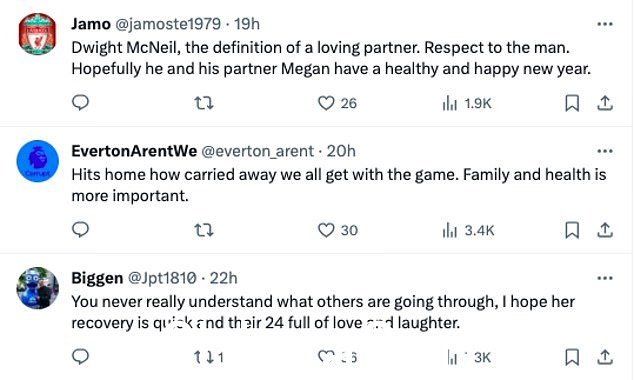Viewport: 634px width, 380px height.
Task: Open @jamoste1979 profile handle
Action: pos(168,24)
